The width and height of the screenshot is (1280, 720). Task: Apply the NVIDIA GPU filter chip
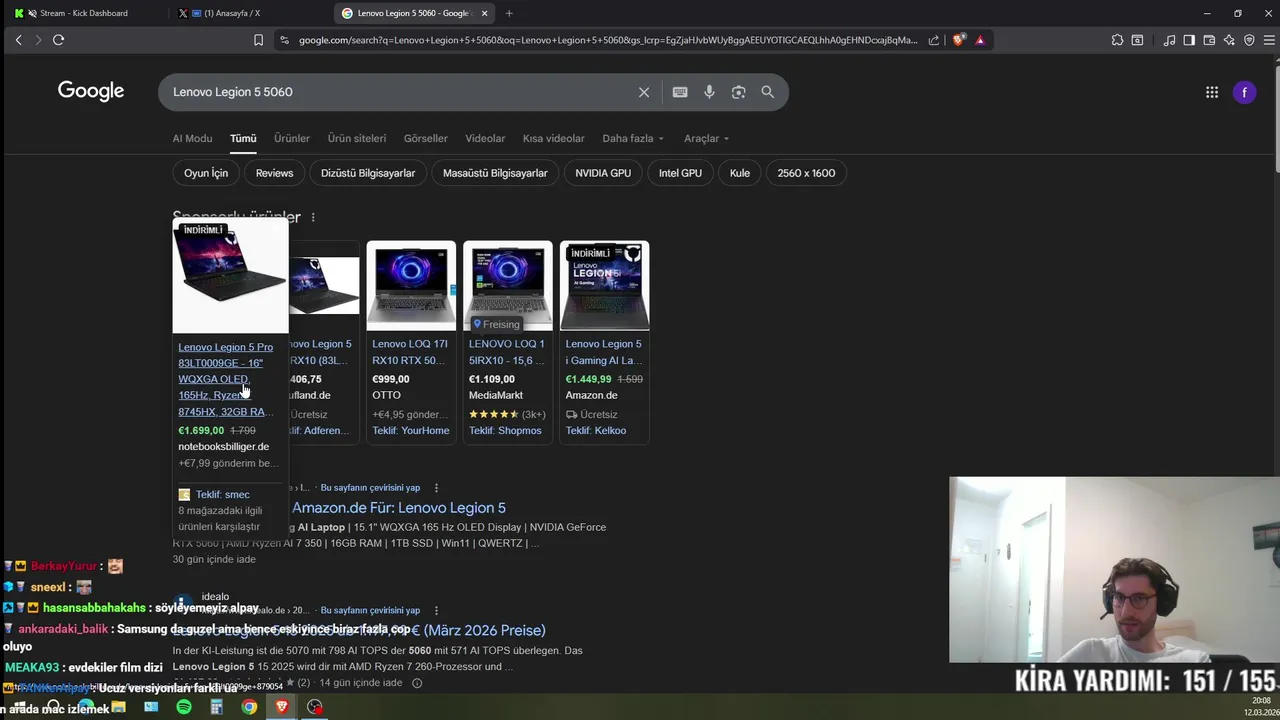[x=603, y=173]
